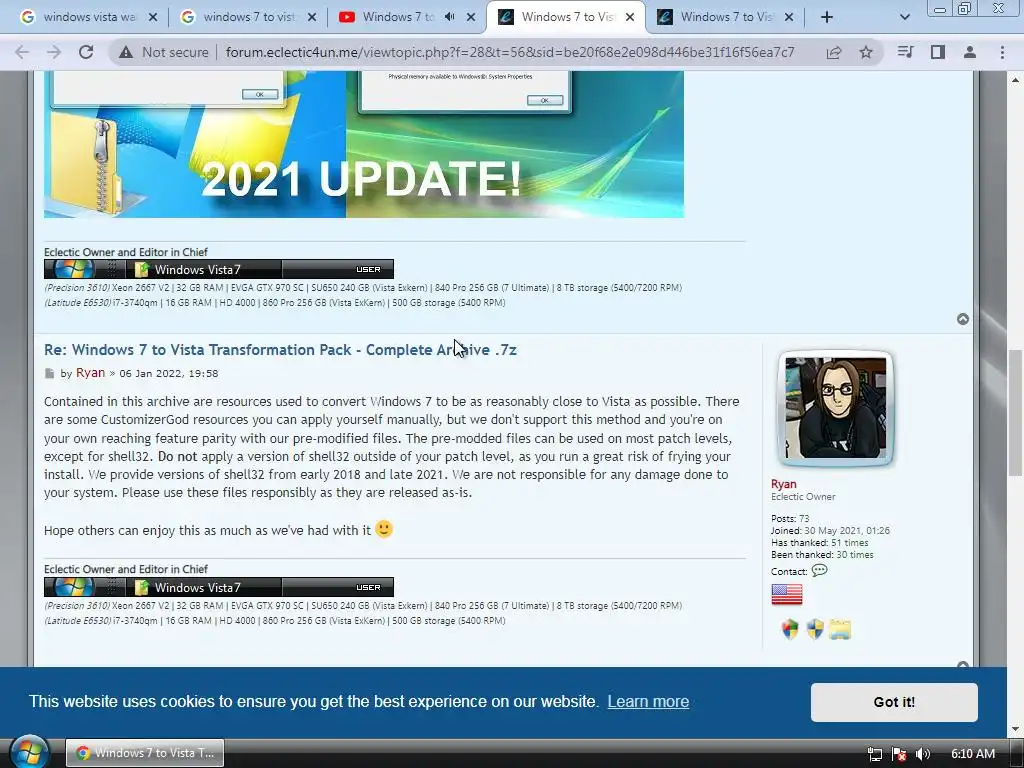Open the Contact speech bubble icon
The width and height of the screenshot is (1024, 768).
click(819, 571)
